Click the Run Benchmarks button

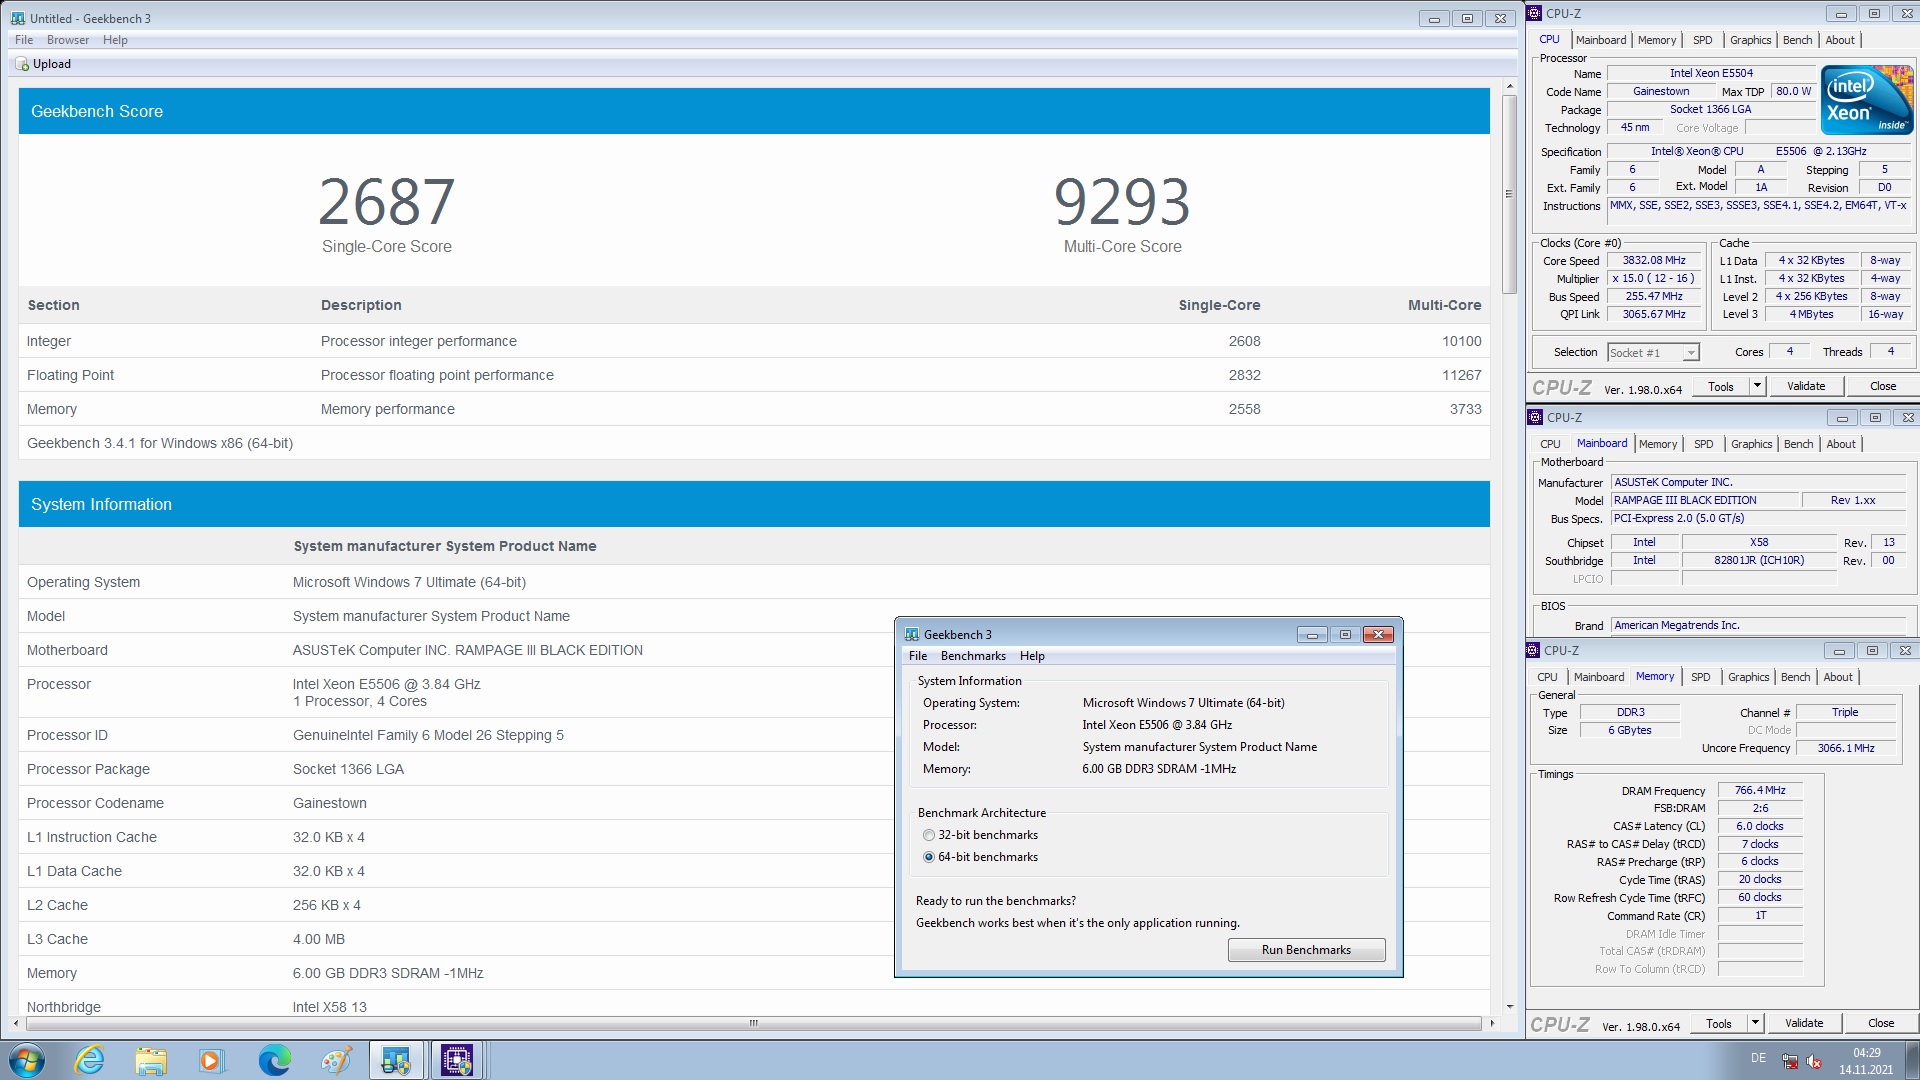coord(1306,950)
